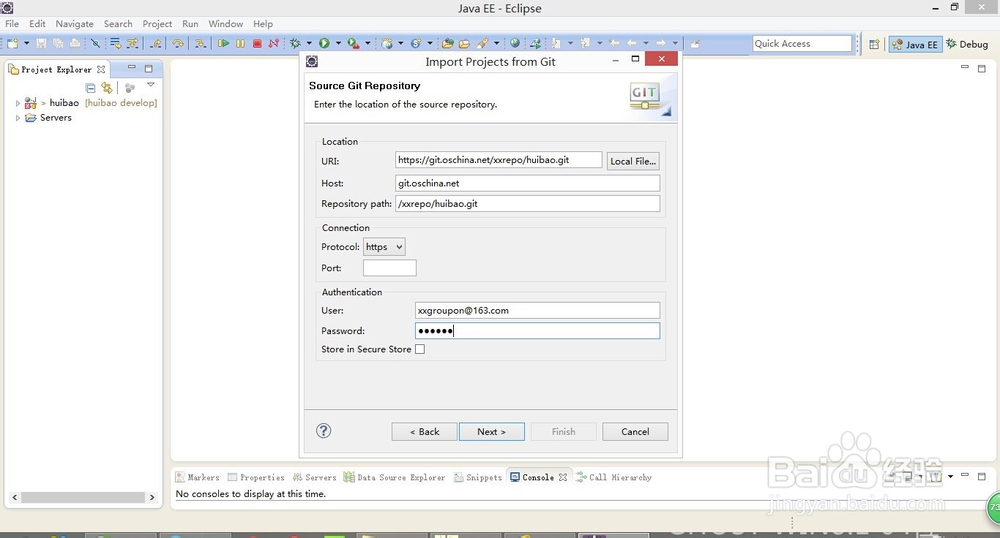This screenshot has height=538, width=1000.
Task: Open the Run launch dropdown arrow
Action: coord(338,43)
